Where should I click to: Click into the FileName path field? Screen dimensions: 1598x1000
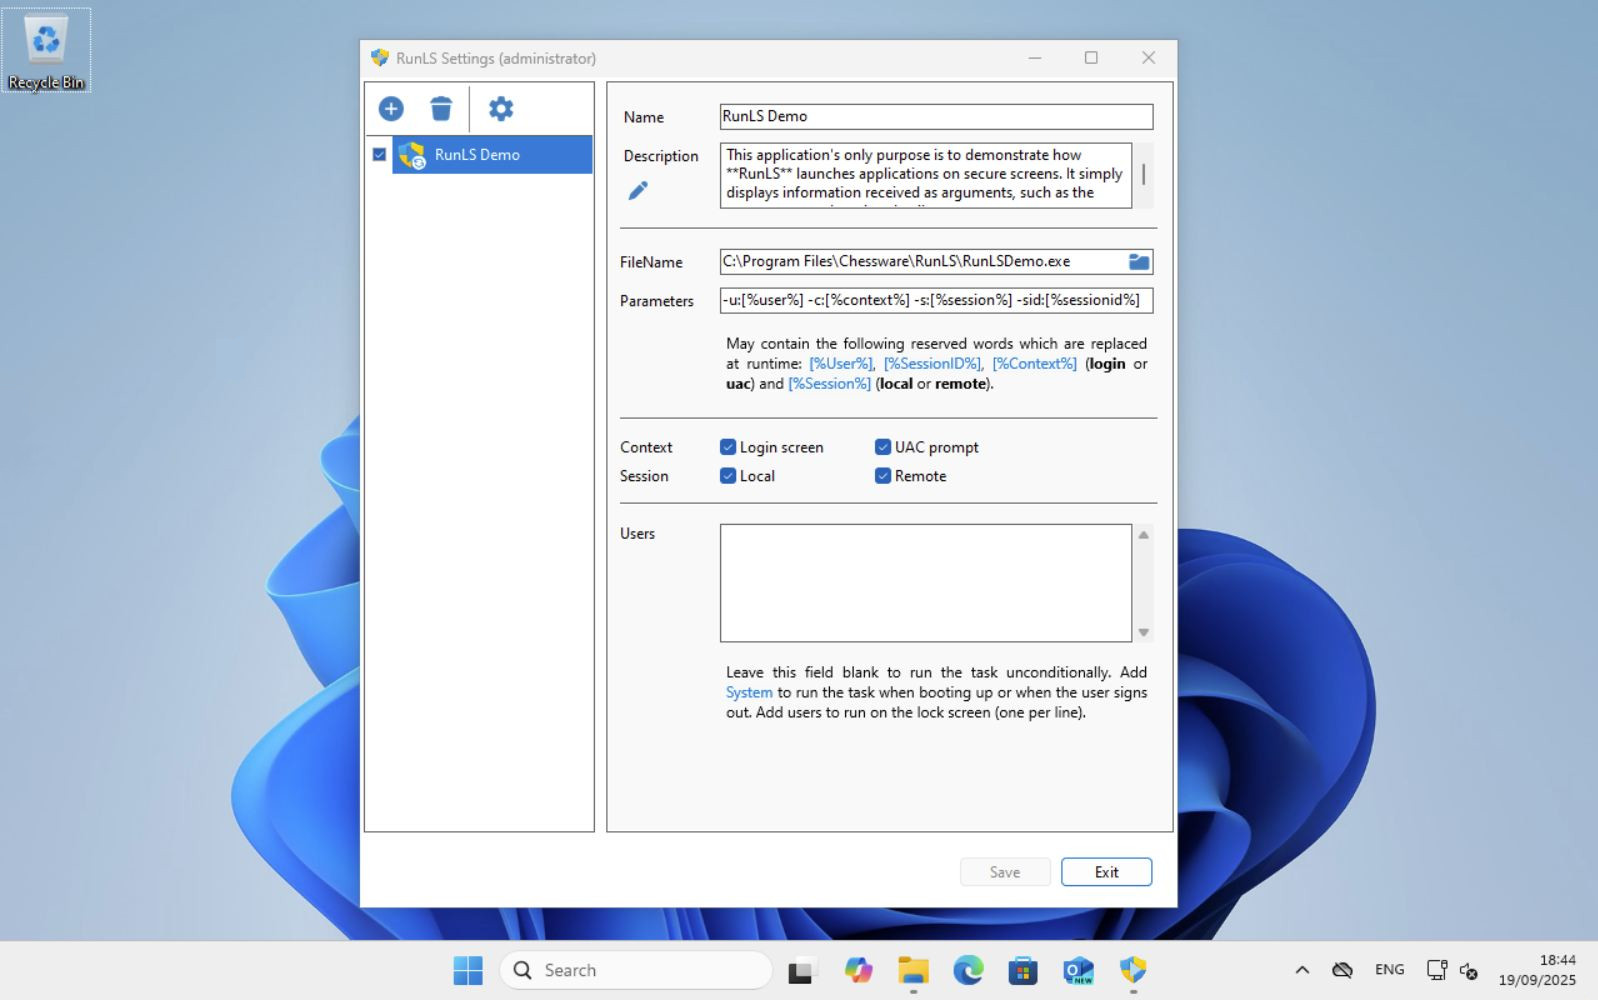(922, 262)
